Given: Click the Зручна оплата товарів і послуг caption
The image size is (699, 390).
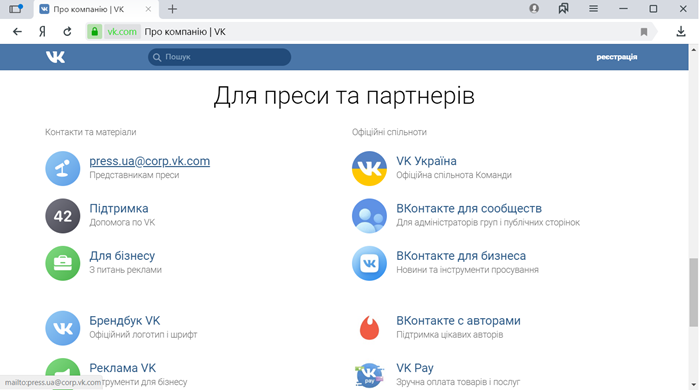Looking at the screenshot, I should pos(458,382).
